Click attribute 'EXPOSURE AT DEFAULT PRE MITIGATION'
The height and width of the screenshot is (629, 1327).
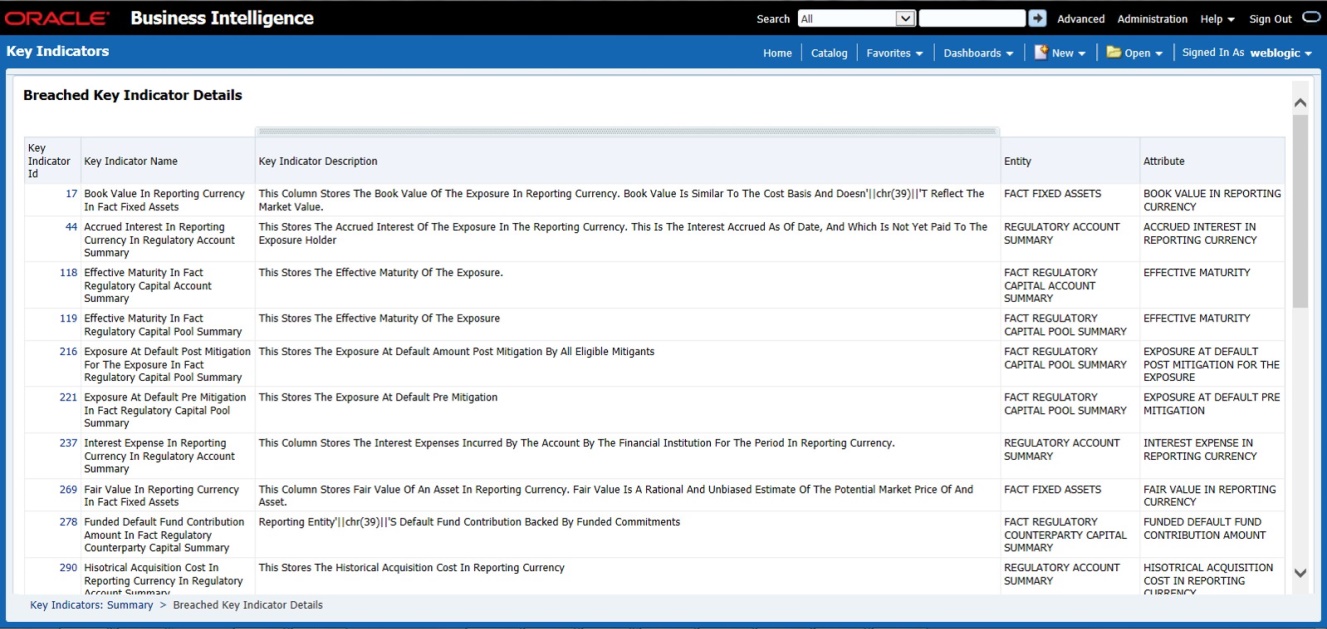click(1212, 404)
